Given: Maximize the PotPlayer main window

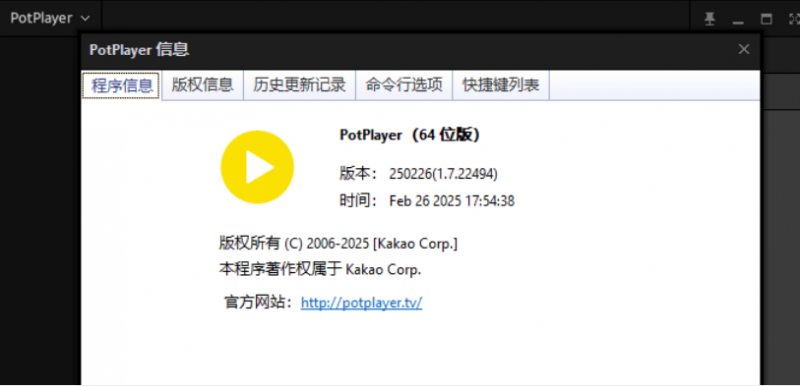Looking at the screenshot, I should click(x=766, y=19).
